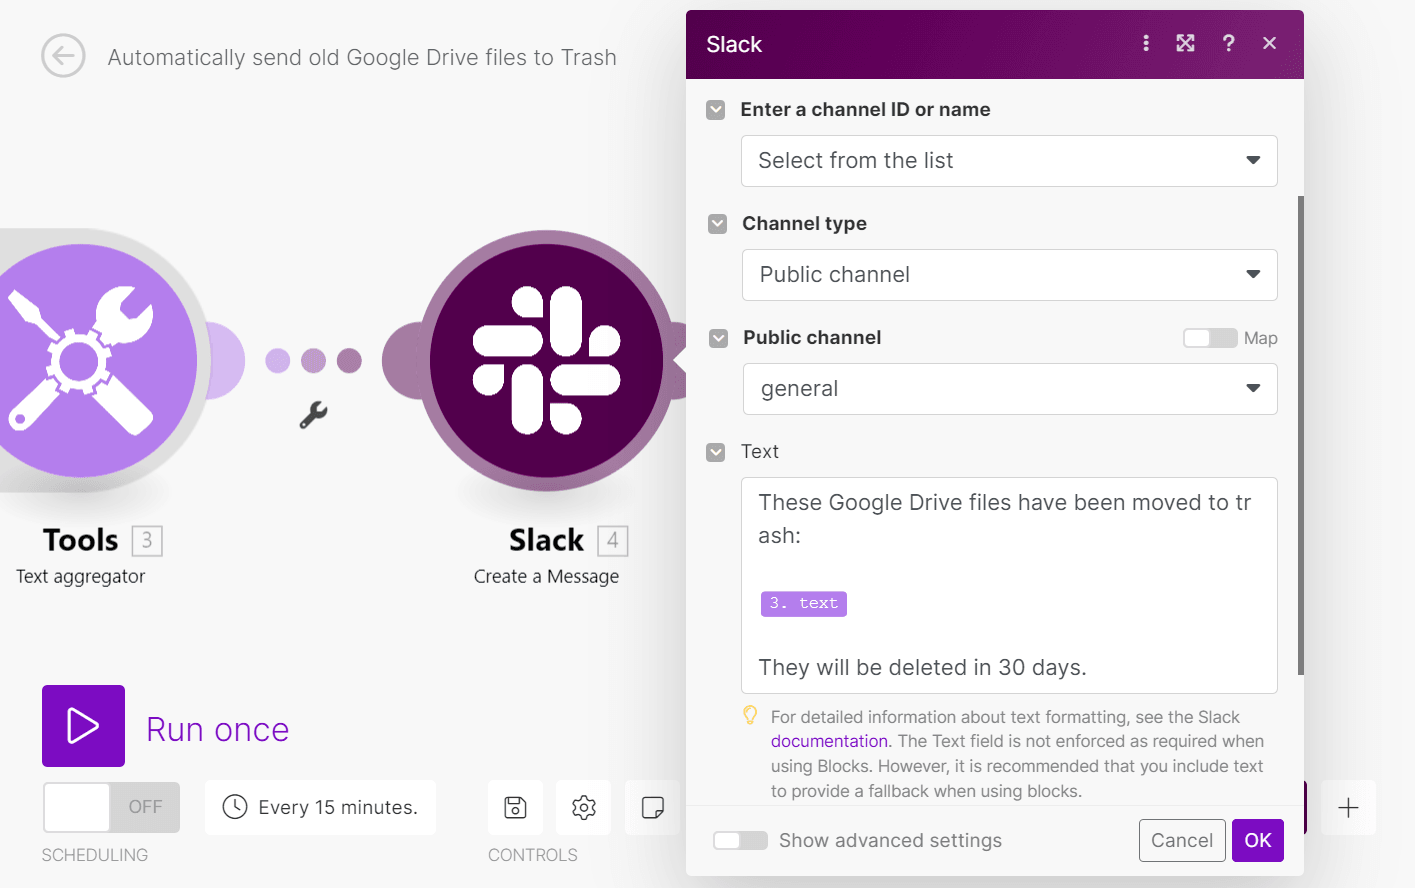The image size is (1415, 888).
Task: Open scenario settings via gear icon
Action: (583, 807)
